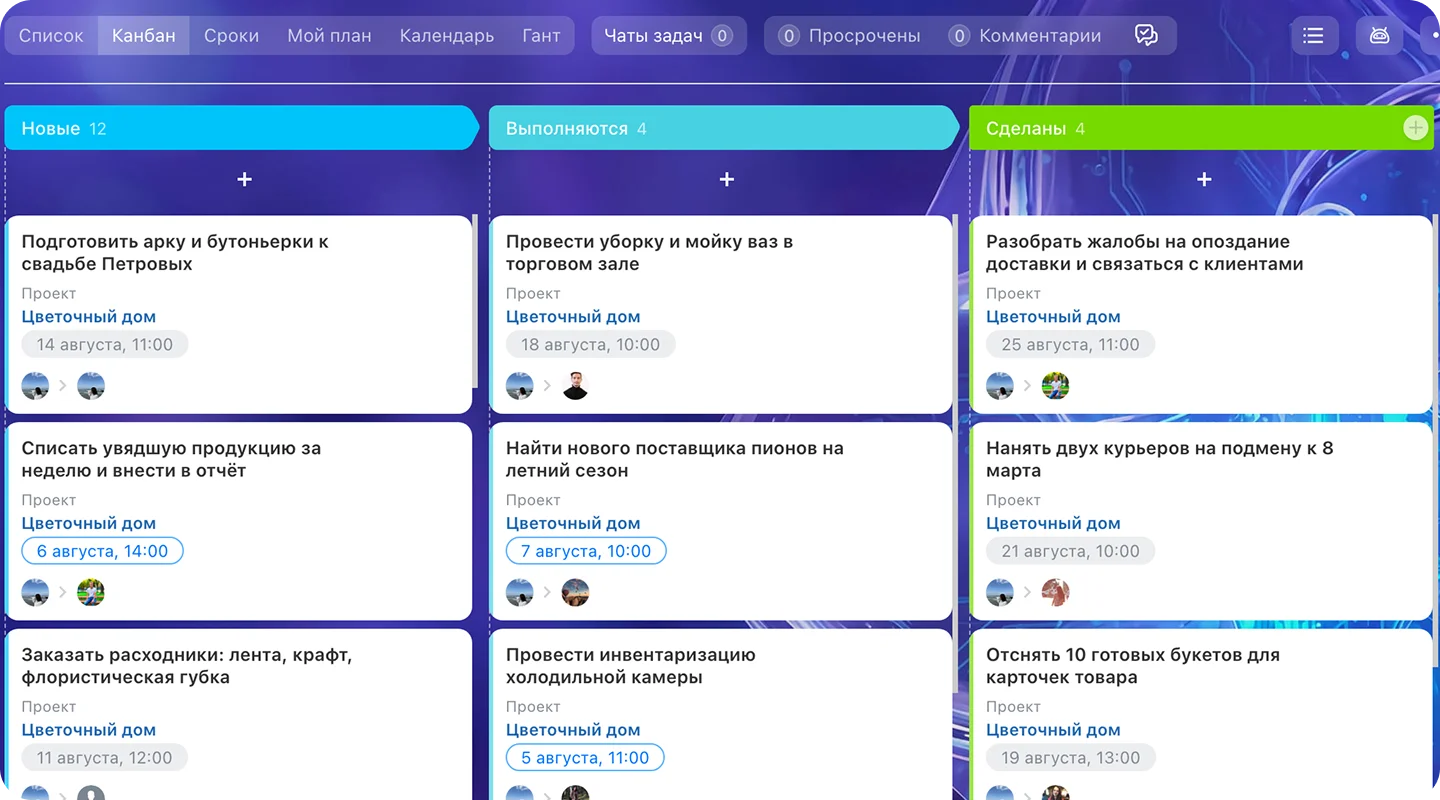Click assignee avatar on Провести уборку card
Viewport: 1440px width, 800px height.
[575, 386]
